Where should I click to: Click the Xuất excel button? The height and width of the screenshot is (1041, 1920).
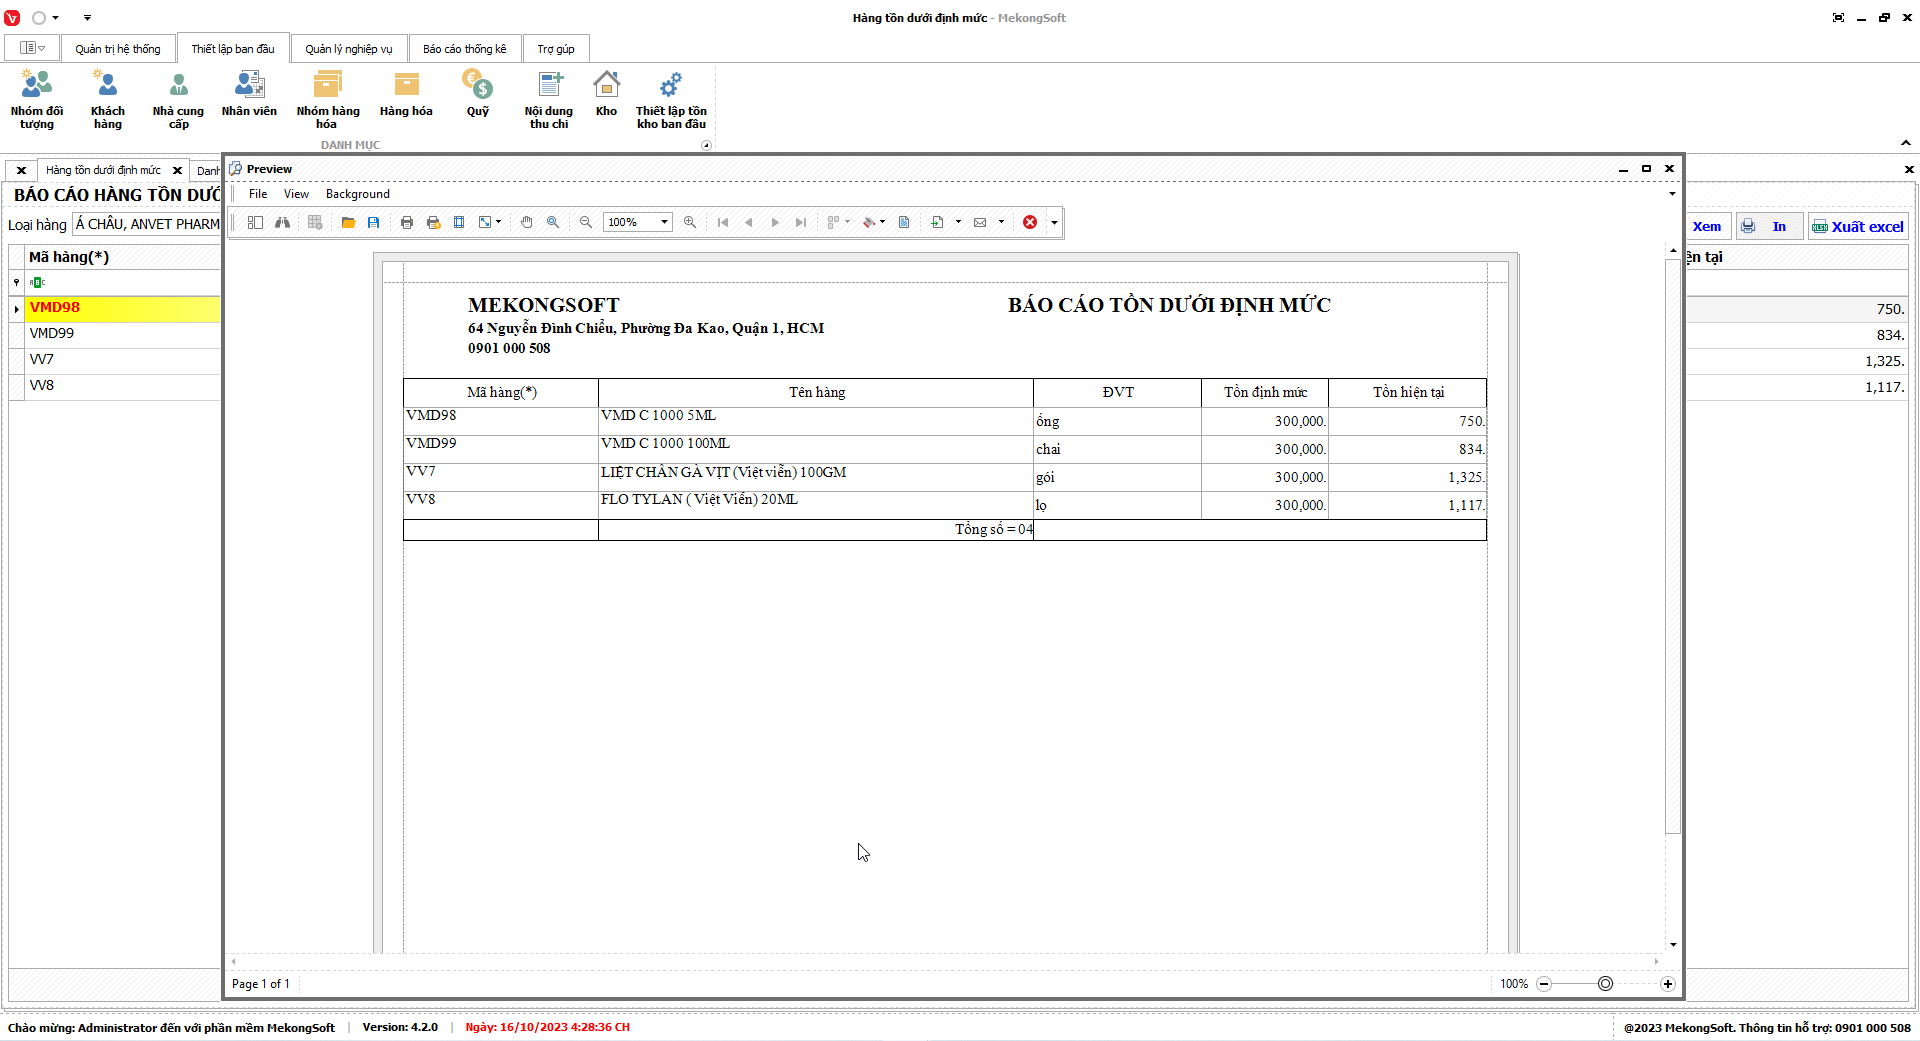tap(1858, 227)
